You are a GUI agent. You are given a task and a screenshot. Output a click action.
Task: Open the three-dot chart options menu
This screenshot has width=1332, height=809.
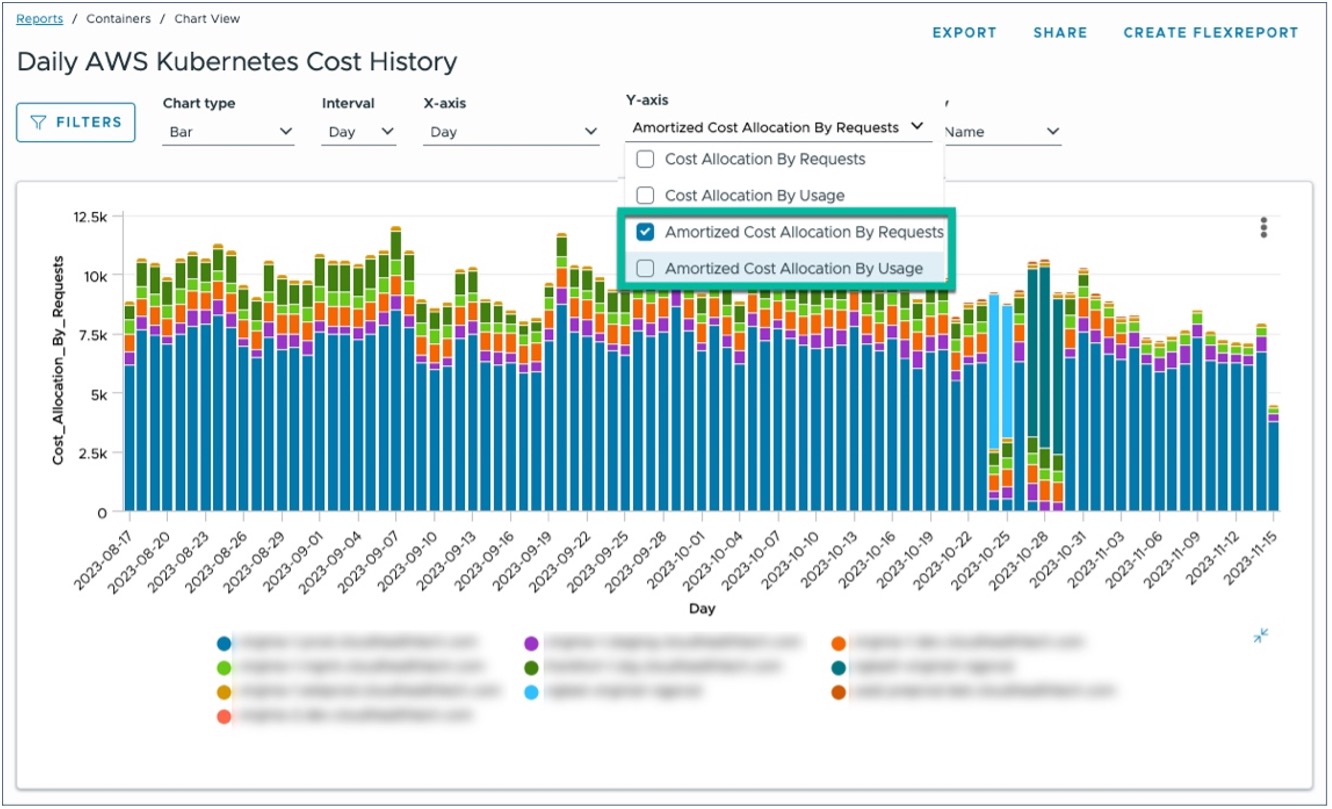coord(1263,228)
